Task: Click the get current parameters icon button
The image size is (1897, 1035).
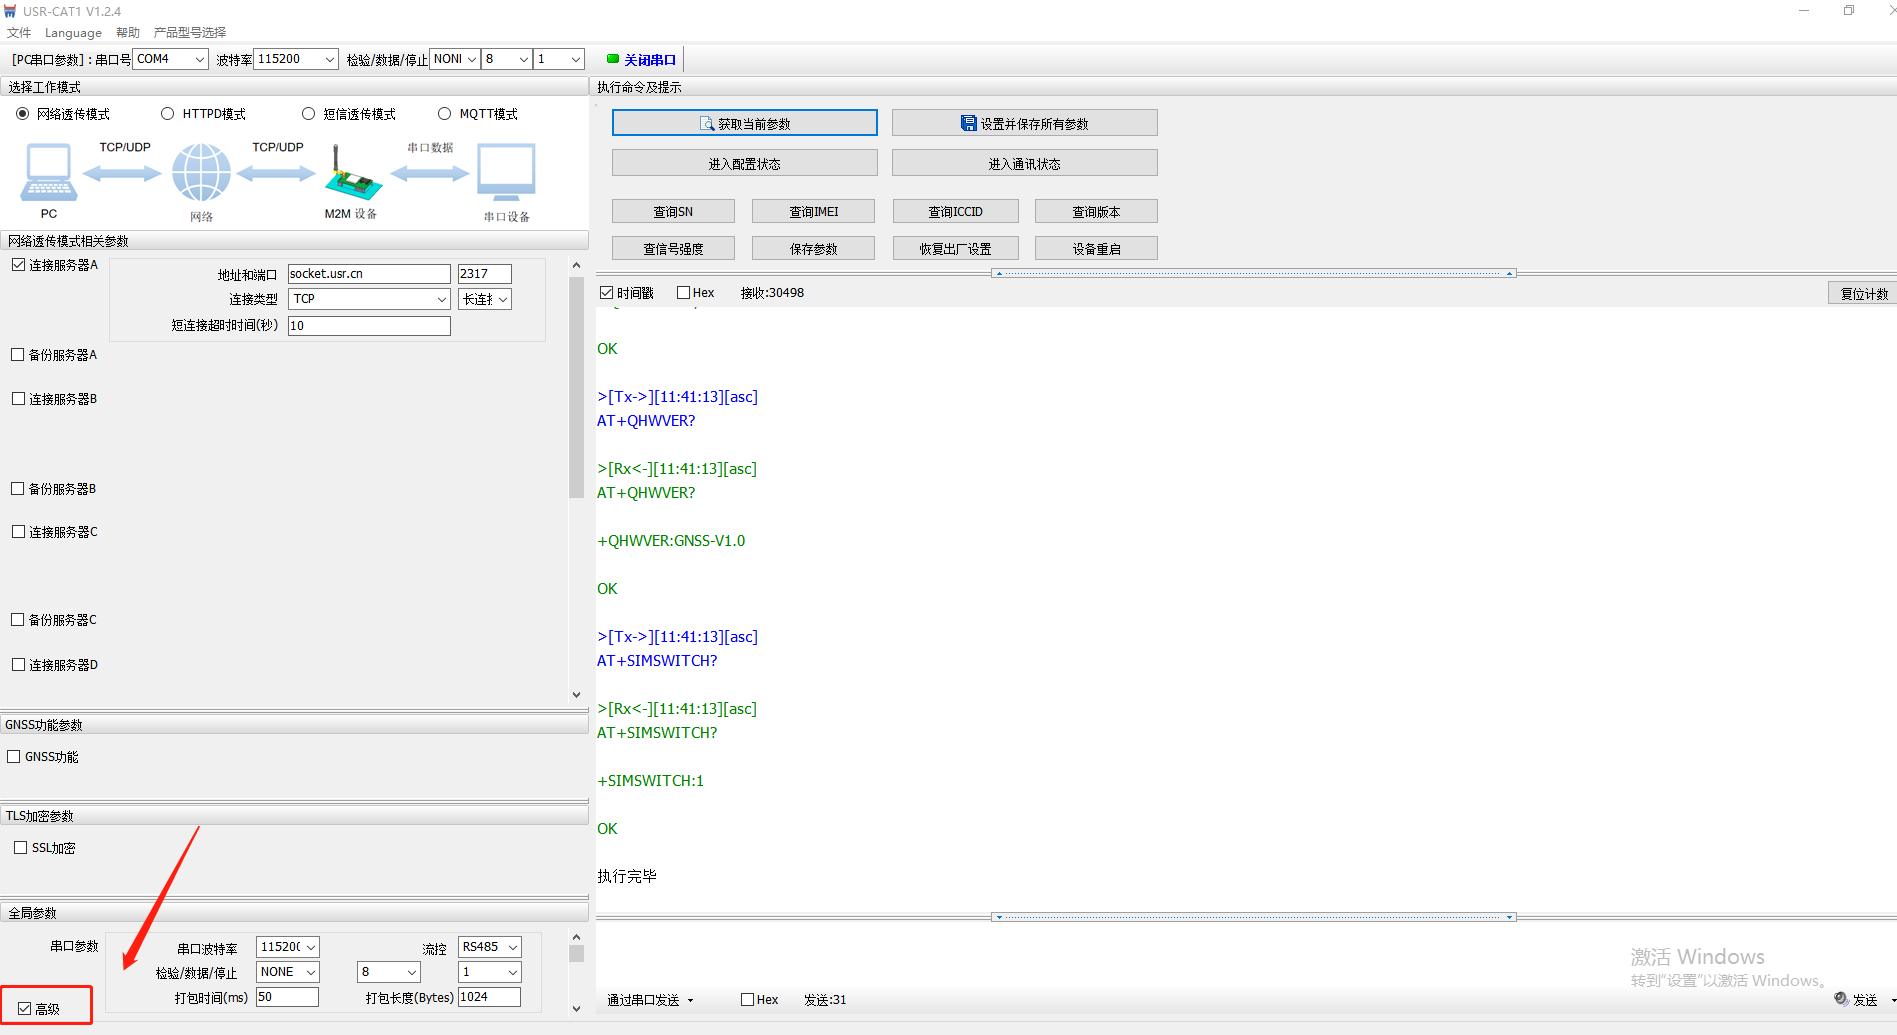Action: pyautogui.click(x=707, y=124)
